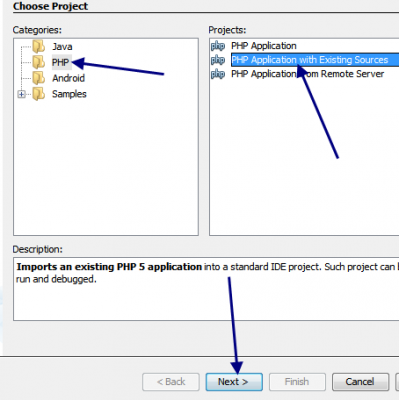Click the Samples category folder icon
The image size is (399, 400).
(39, 94)
